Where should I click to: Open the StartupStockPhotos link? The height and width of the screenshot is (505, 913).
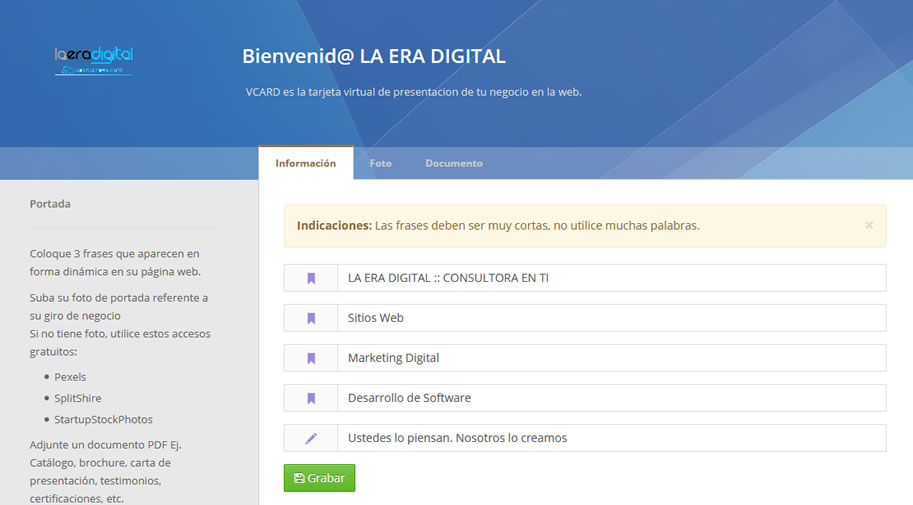pyautogui.click(x=103, y=419)
